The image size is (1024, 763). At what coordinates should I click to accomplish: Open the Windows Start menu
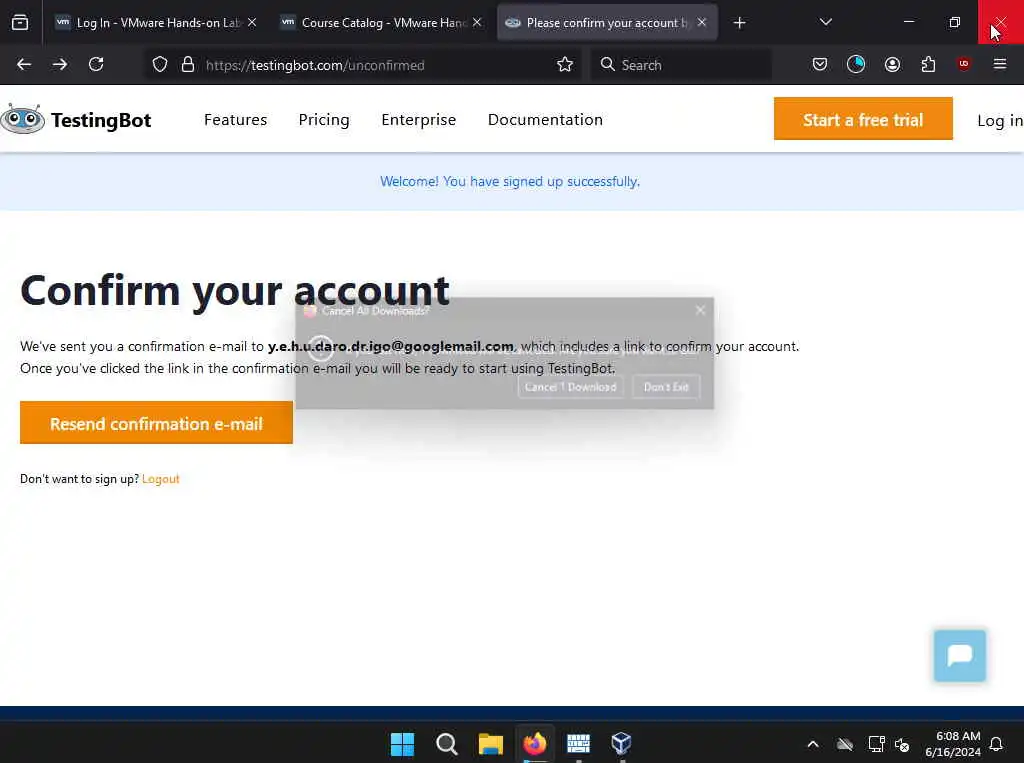point(402,743)
